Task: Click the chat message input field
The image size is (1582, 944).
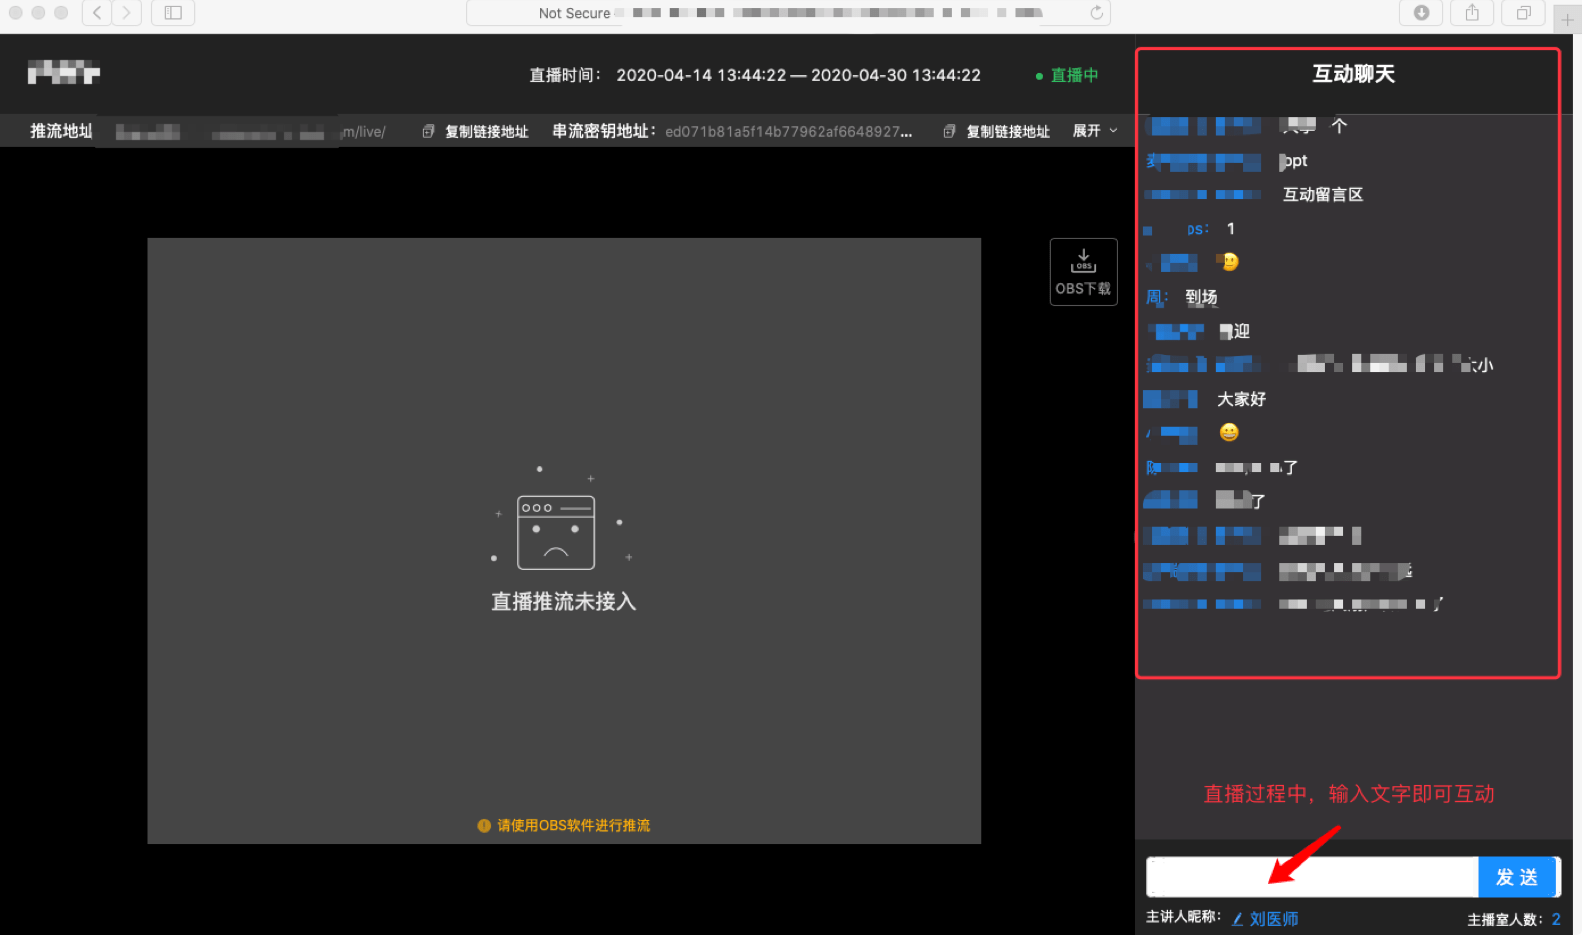Action: 1311,877
